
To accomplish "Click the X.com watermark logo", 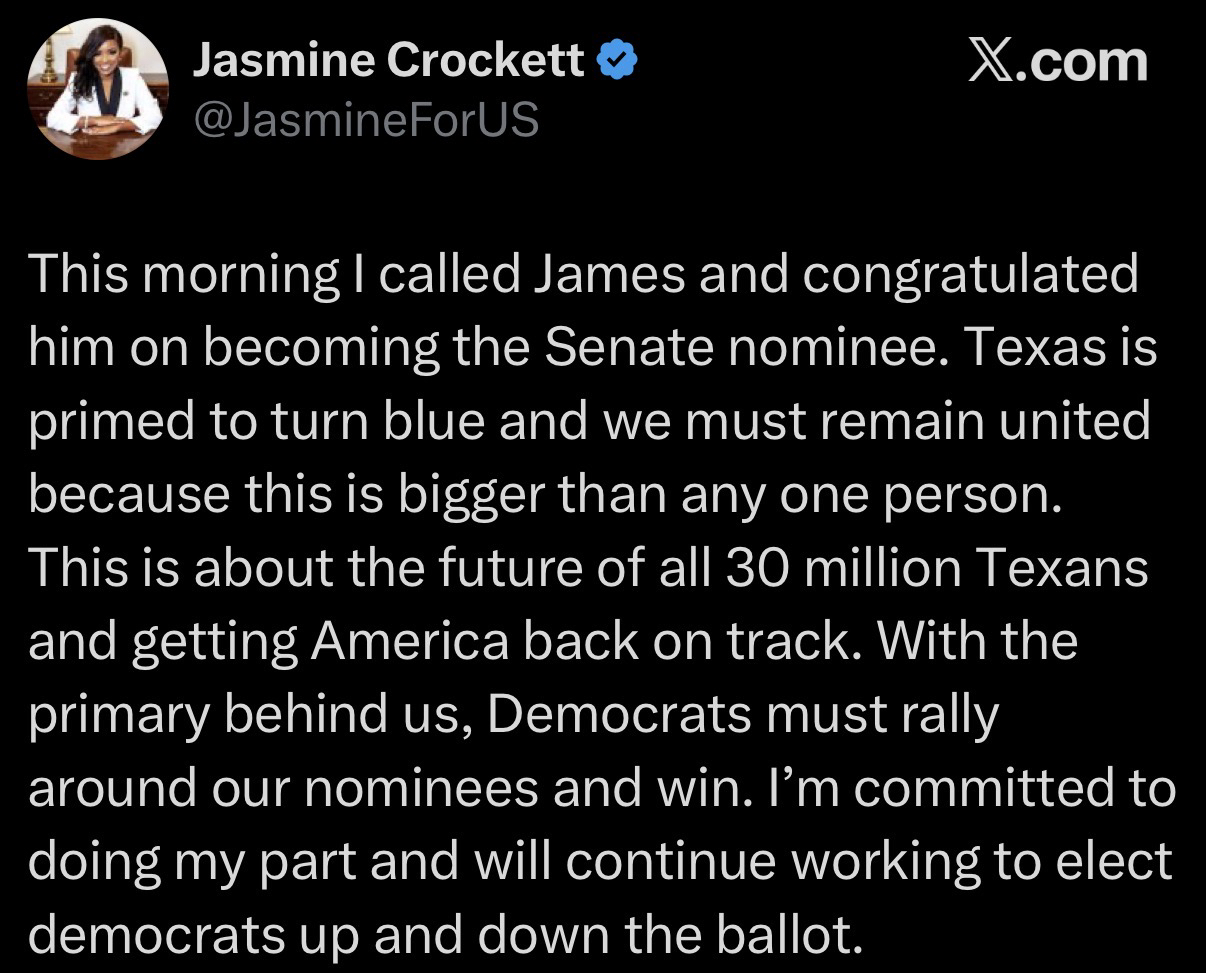I will tap(1058, 62).
